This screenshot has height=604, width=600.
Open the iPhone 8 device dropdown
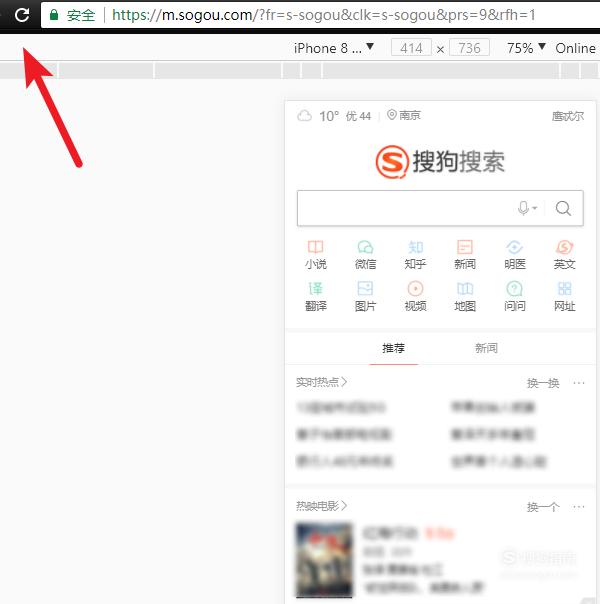click(x=334, y=48)
